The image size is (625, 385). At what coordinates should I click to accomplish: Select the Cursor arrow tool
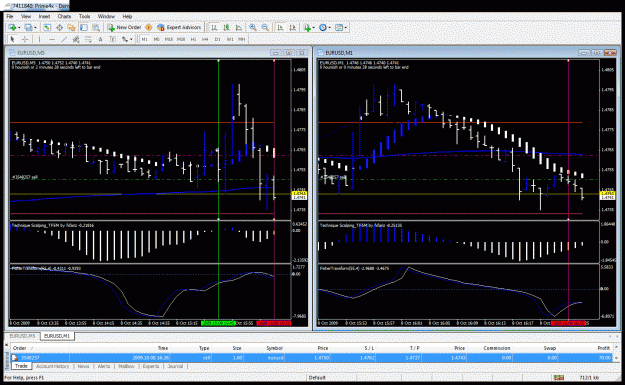(12, 39)
